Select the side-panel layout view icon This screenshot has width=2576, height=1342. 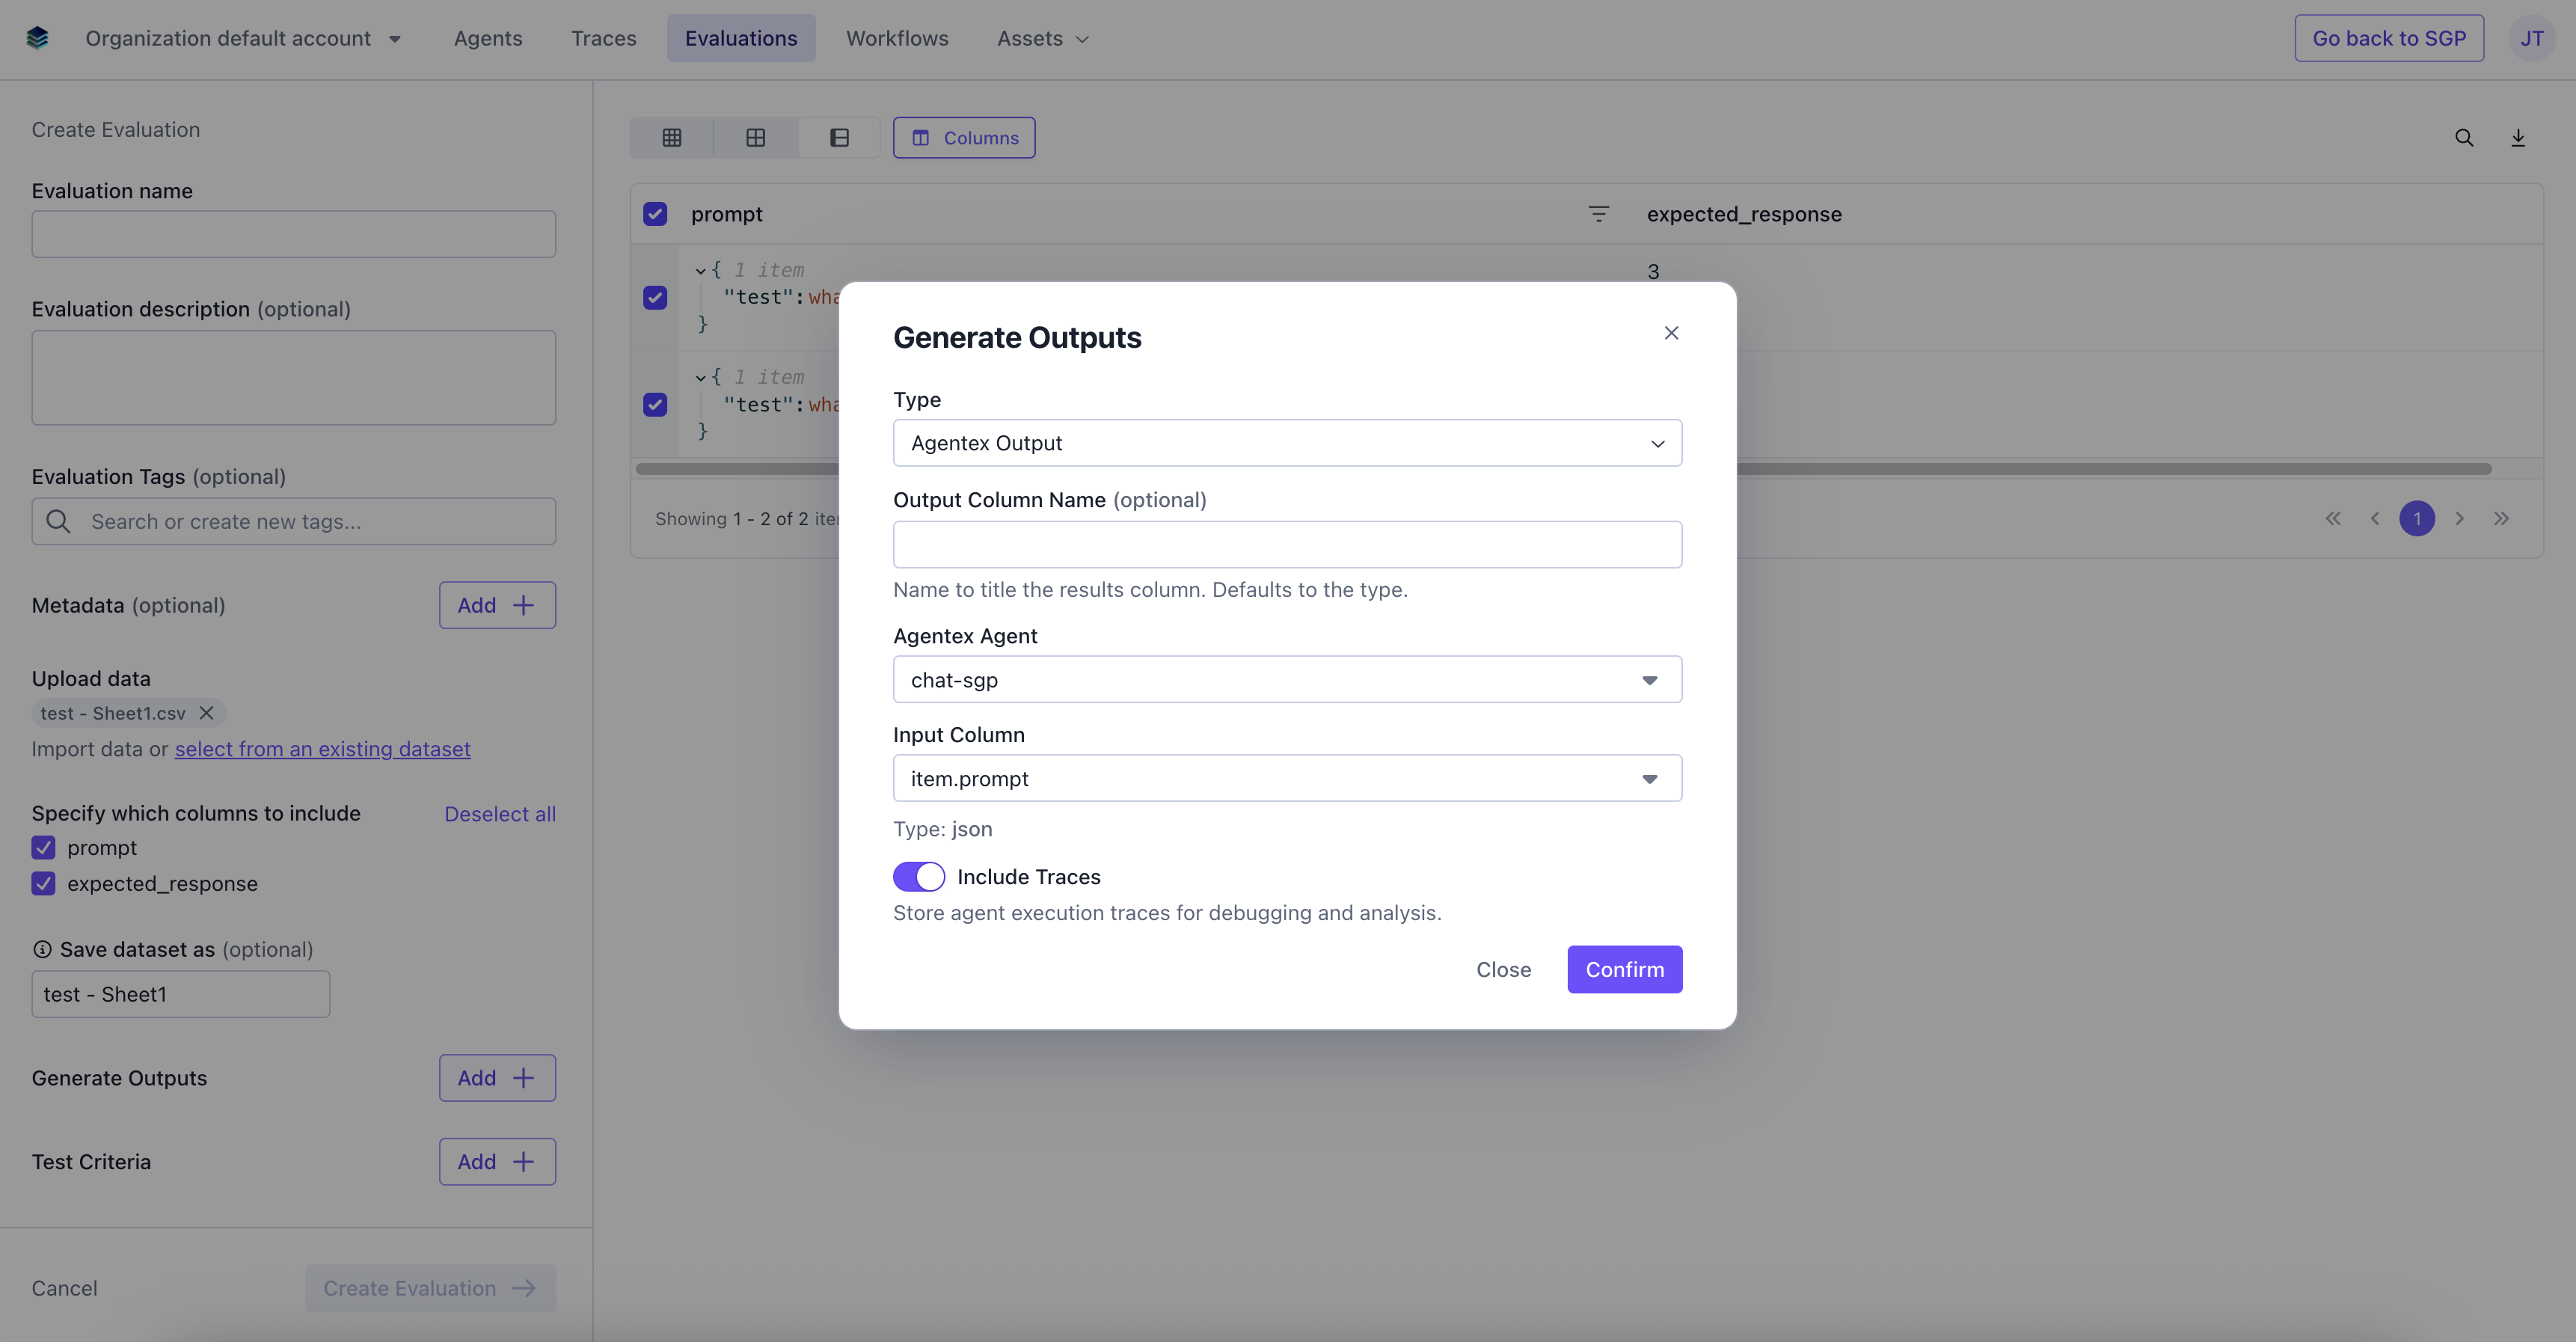coord(839,138)
